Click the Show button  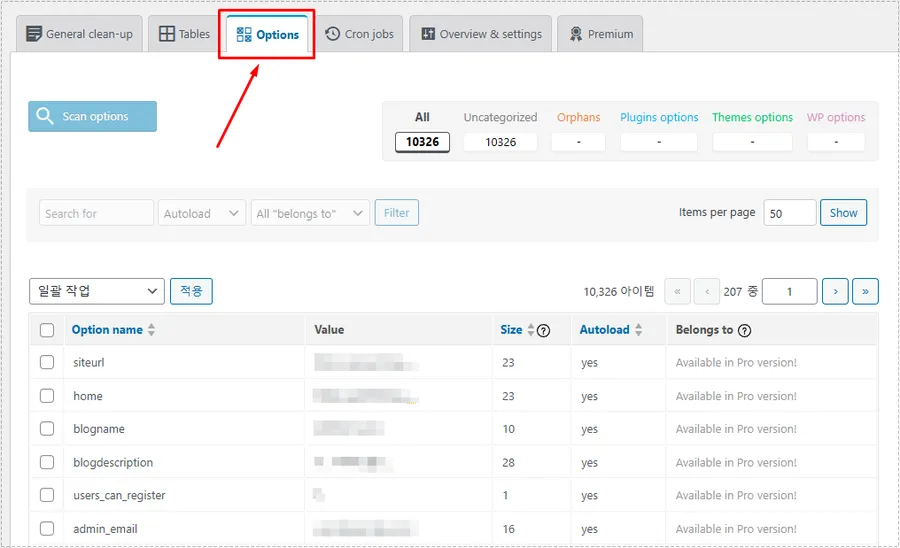(x=843, y=213)
